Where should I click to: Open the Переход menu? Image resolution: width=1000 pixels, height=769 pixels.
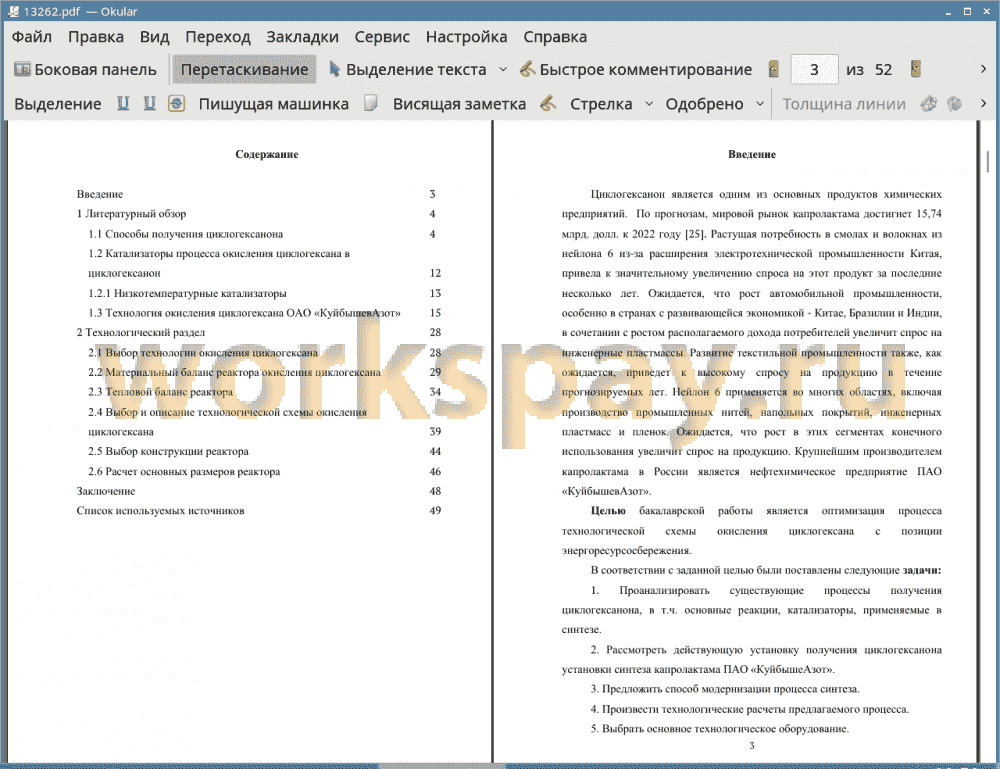217,37
